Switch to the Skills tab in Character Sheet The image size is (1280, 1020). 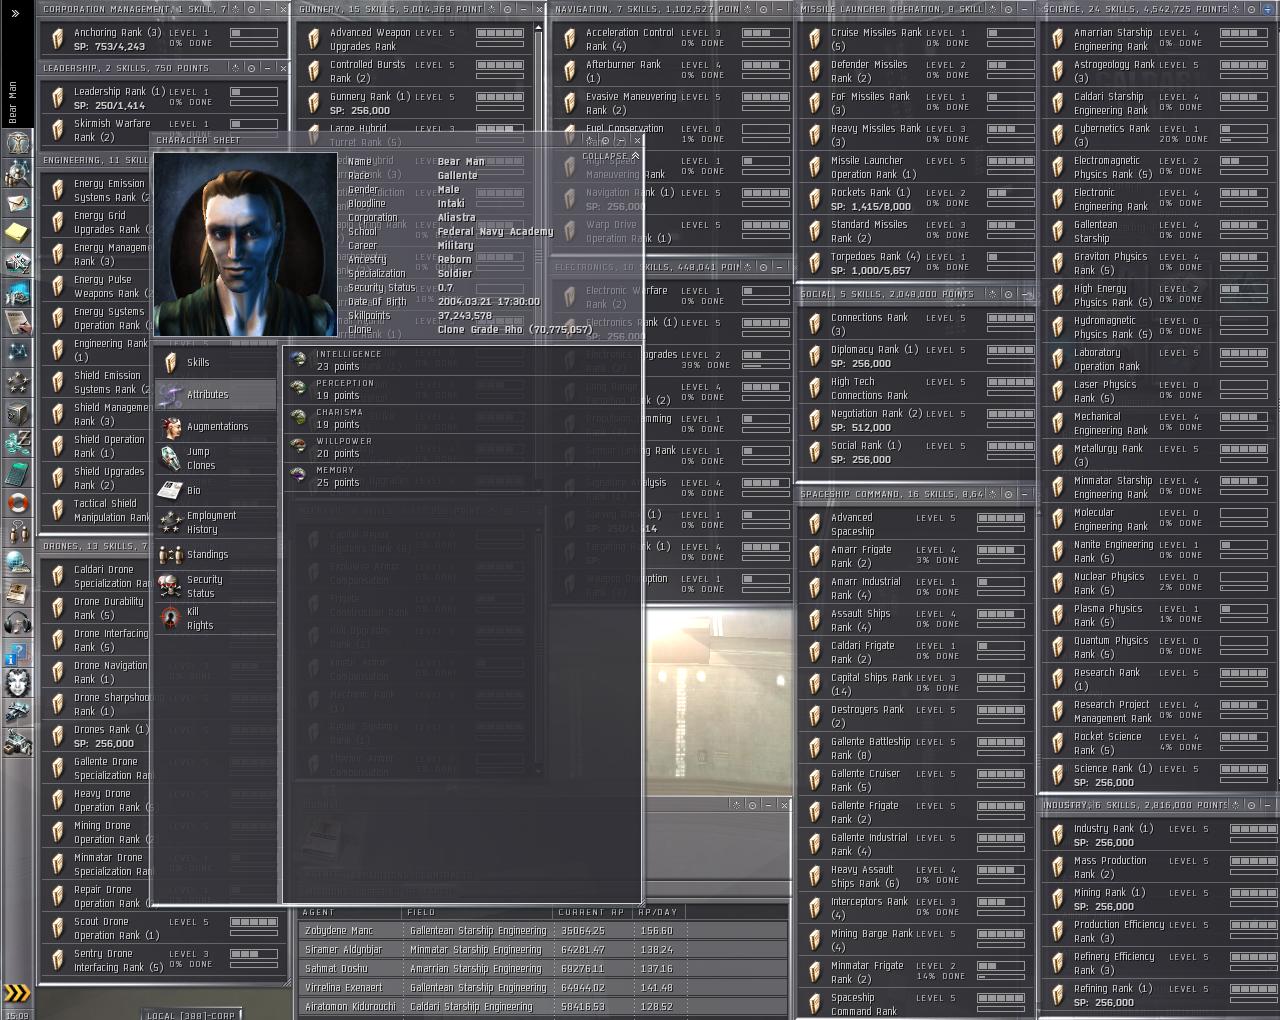[x=215, y=362]
